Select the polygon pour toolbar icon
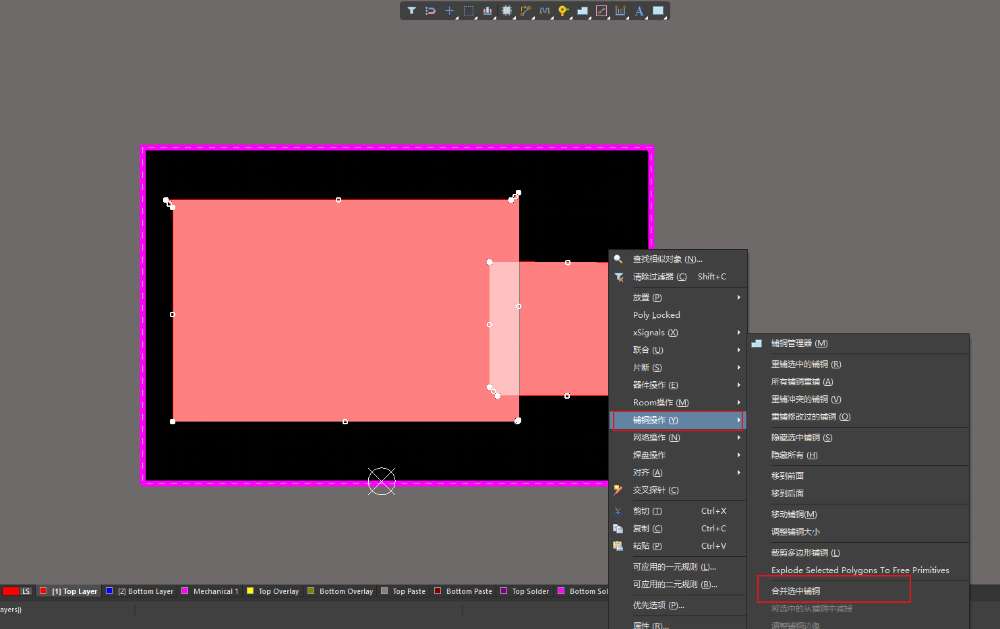The height and width of the screenshot is (629, 1000). point(582,11)
